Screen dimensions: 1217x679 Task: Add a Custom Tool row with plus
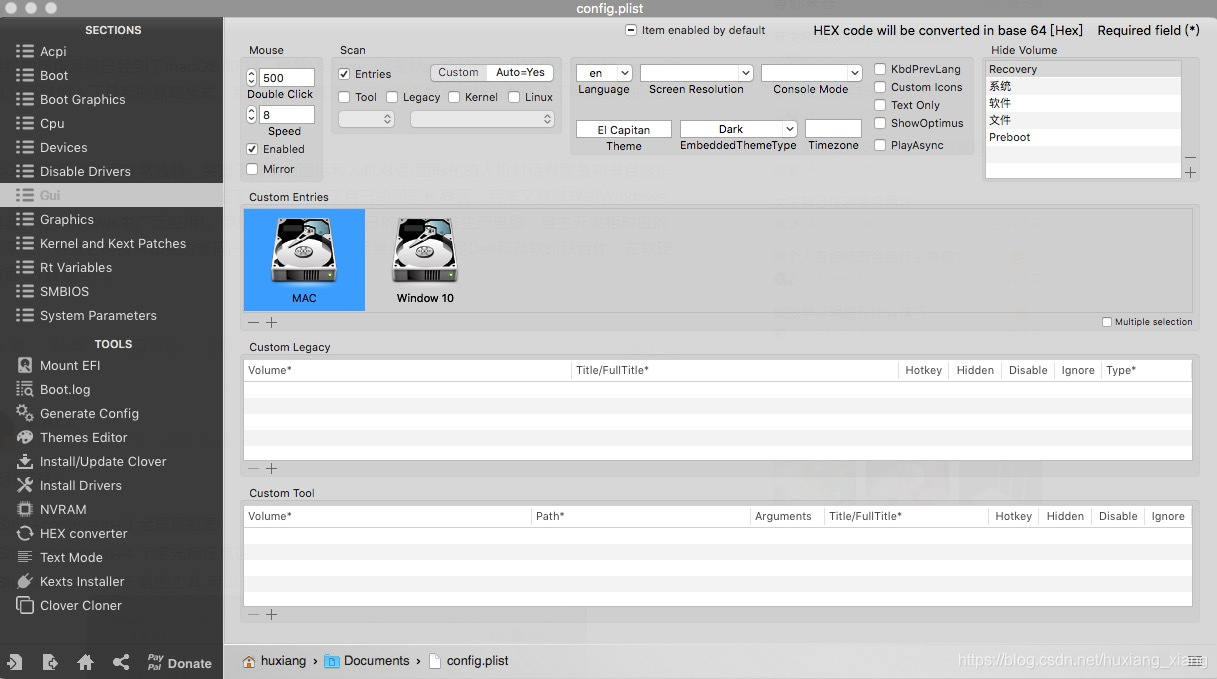tap(271, 614)
